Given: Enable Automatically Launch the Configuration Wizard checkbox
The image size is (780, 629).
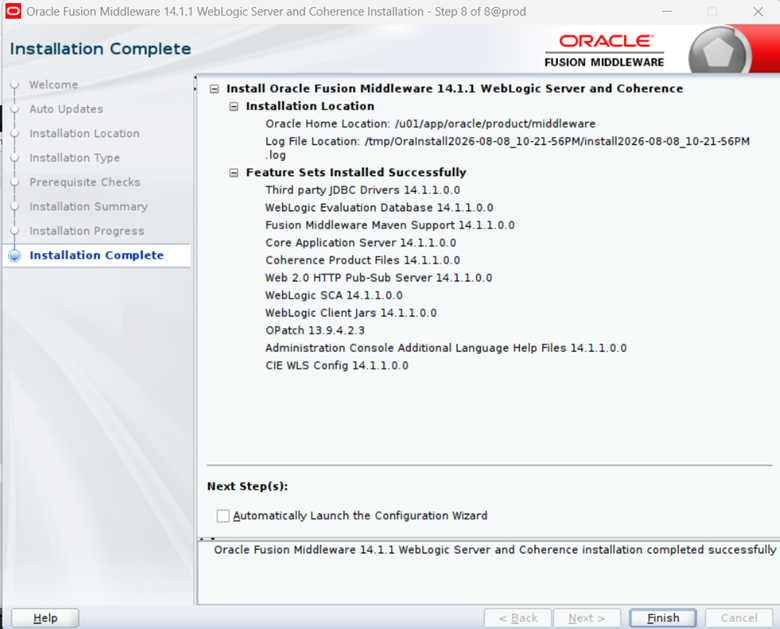Looking at the screenshot, I should click(x=223, y=516).
